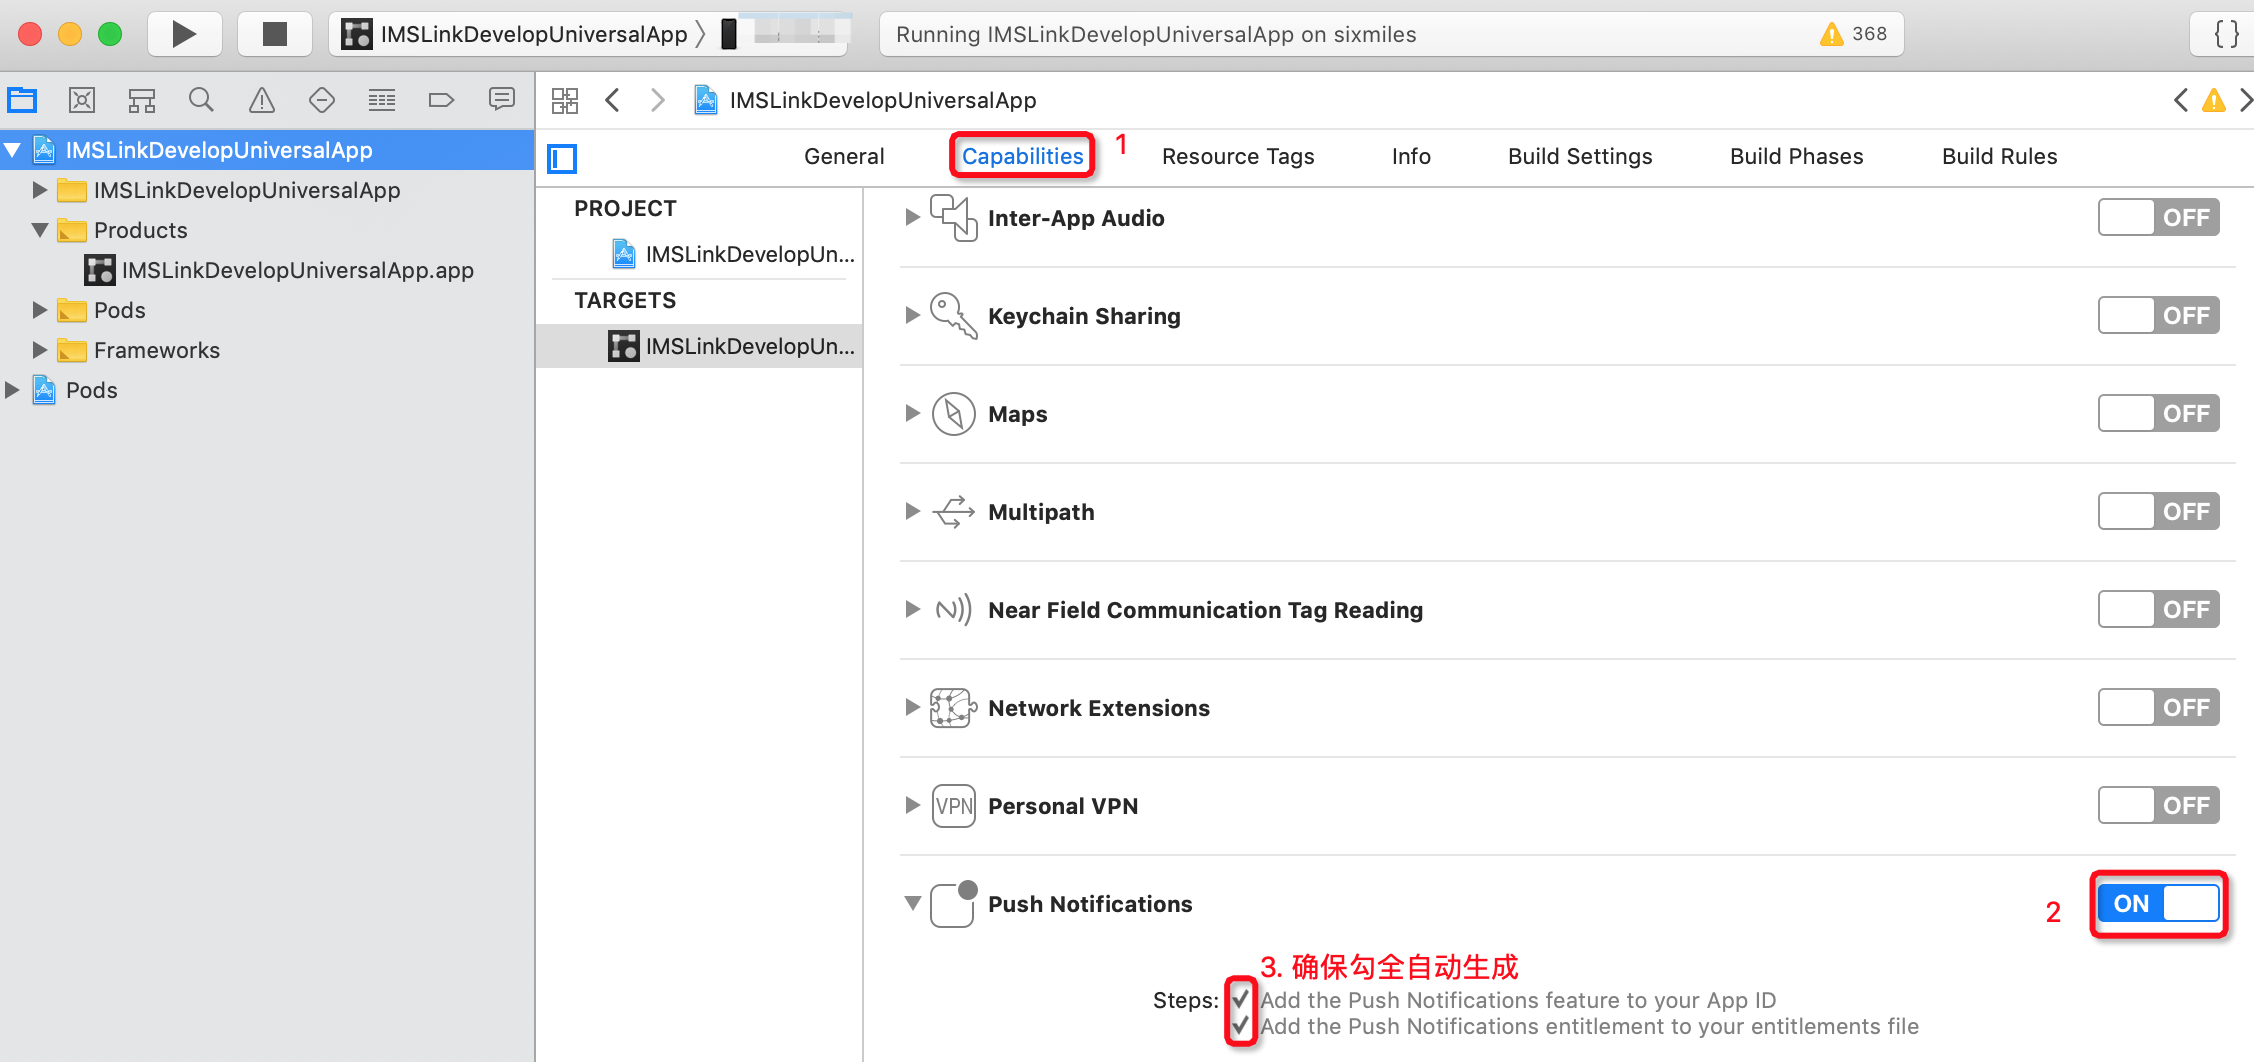This screenshot has height=1062, width=2254.
Task: Switch to the Build Rules tab
Action: [x=1999, y=156]
